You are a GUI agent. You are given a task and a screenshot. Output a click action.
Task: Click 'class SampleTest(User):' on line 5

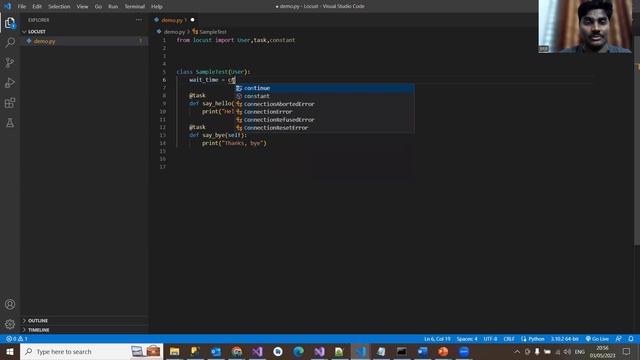213,72
